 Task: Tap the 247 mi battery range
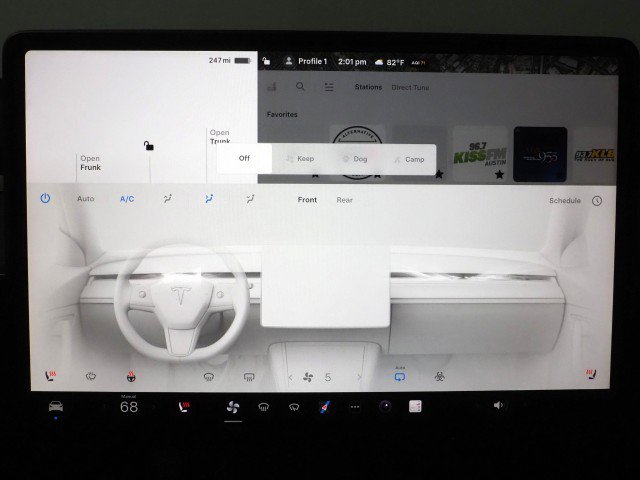pyautogui.click(x=229, y=60)
